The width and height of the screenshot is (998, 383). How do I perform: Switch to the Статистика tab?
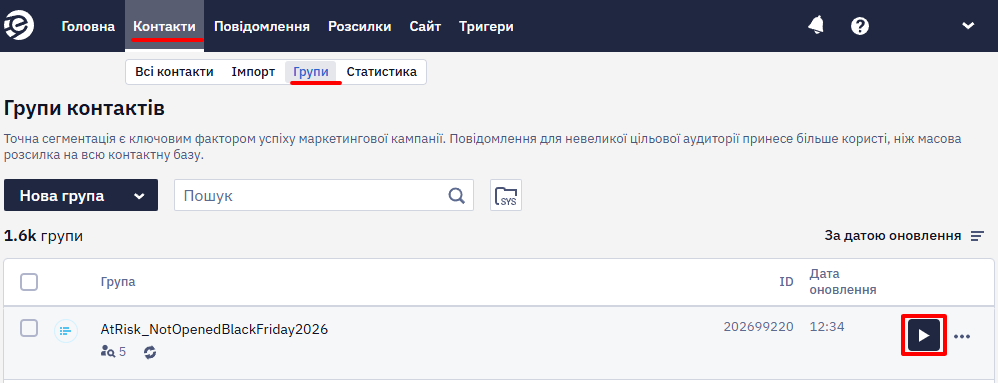coord(381,72)
